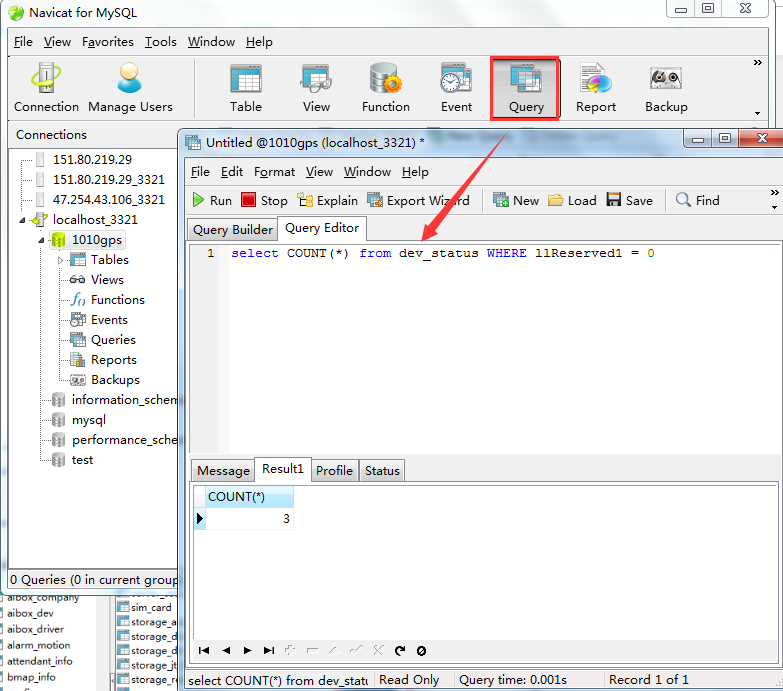Run the current query
The width and height of the screenshot is (783, 691).
[212, 200]
